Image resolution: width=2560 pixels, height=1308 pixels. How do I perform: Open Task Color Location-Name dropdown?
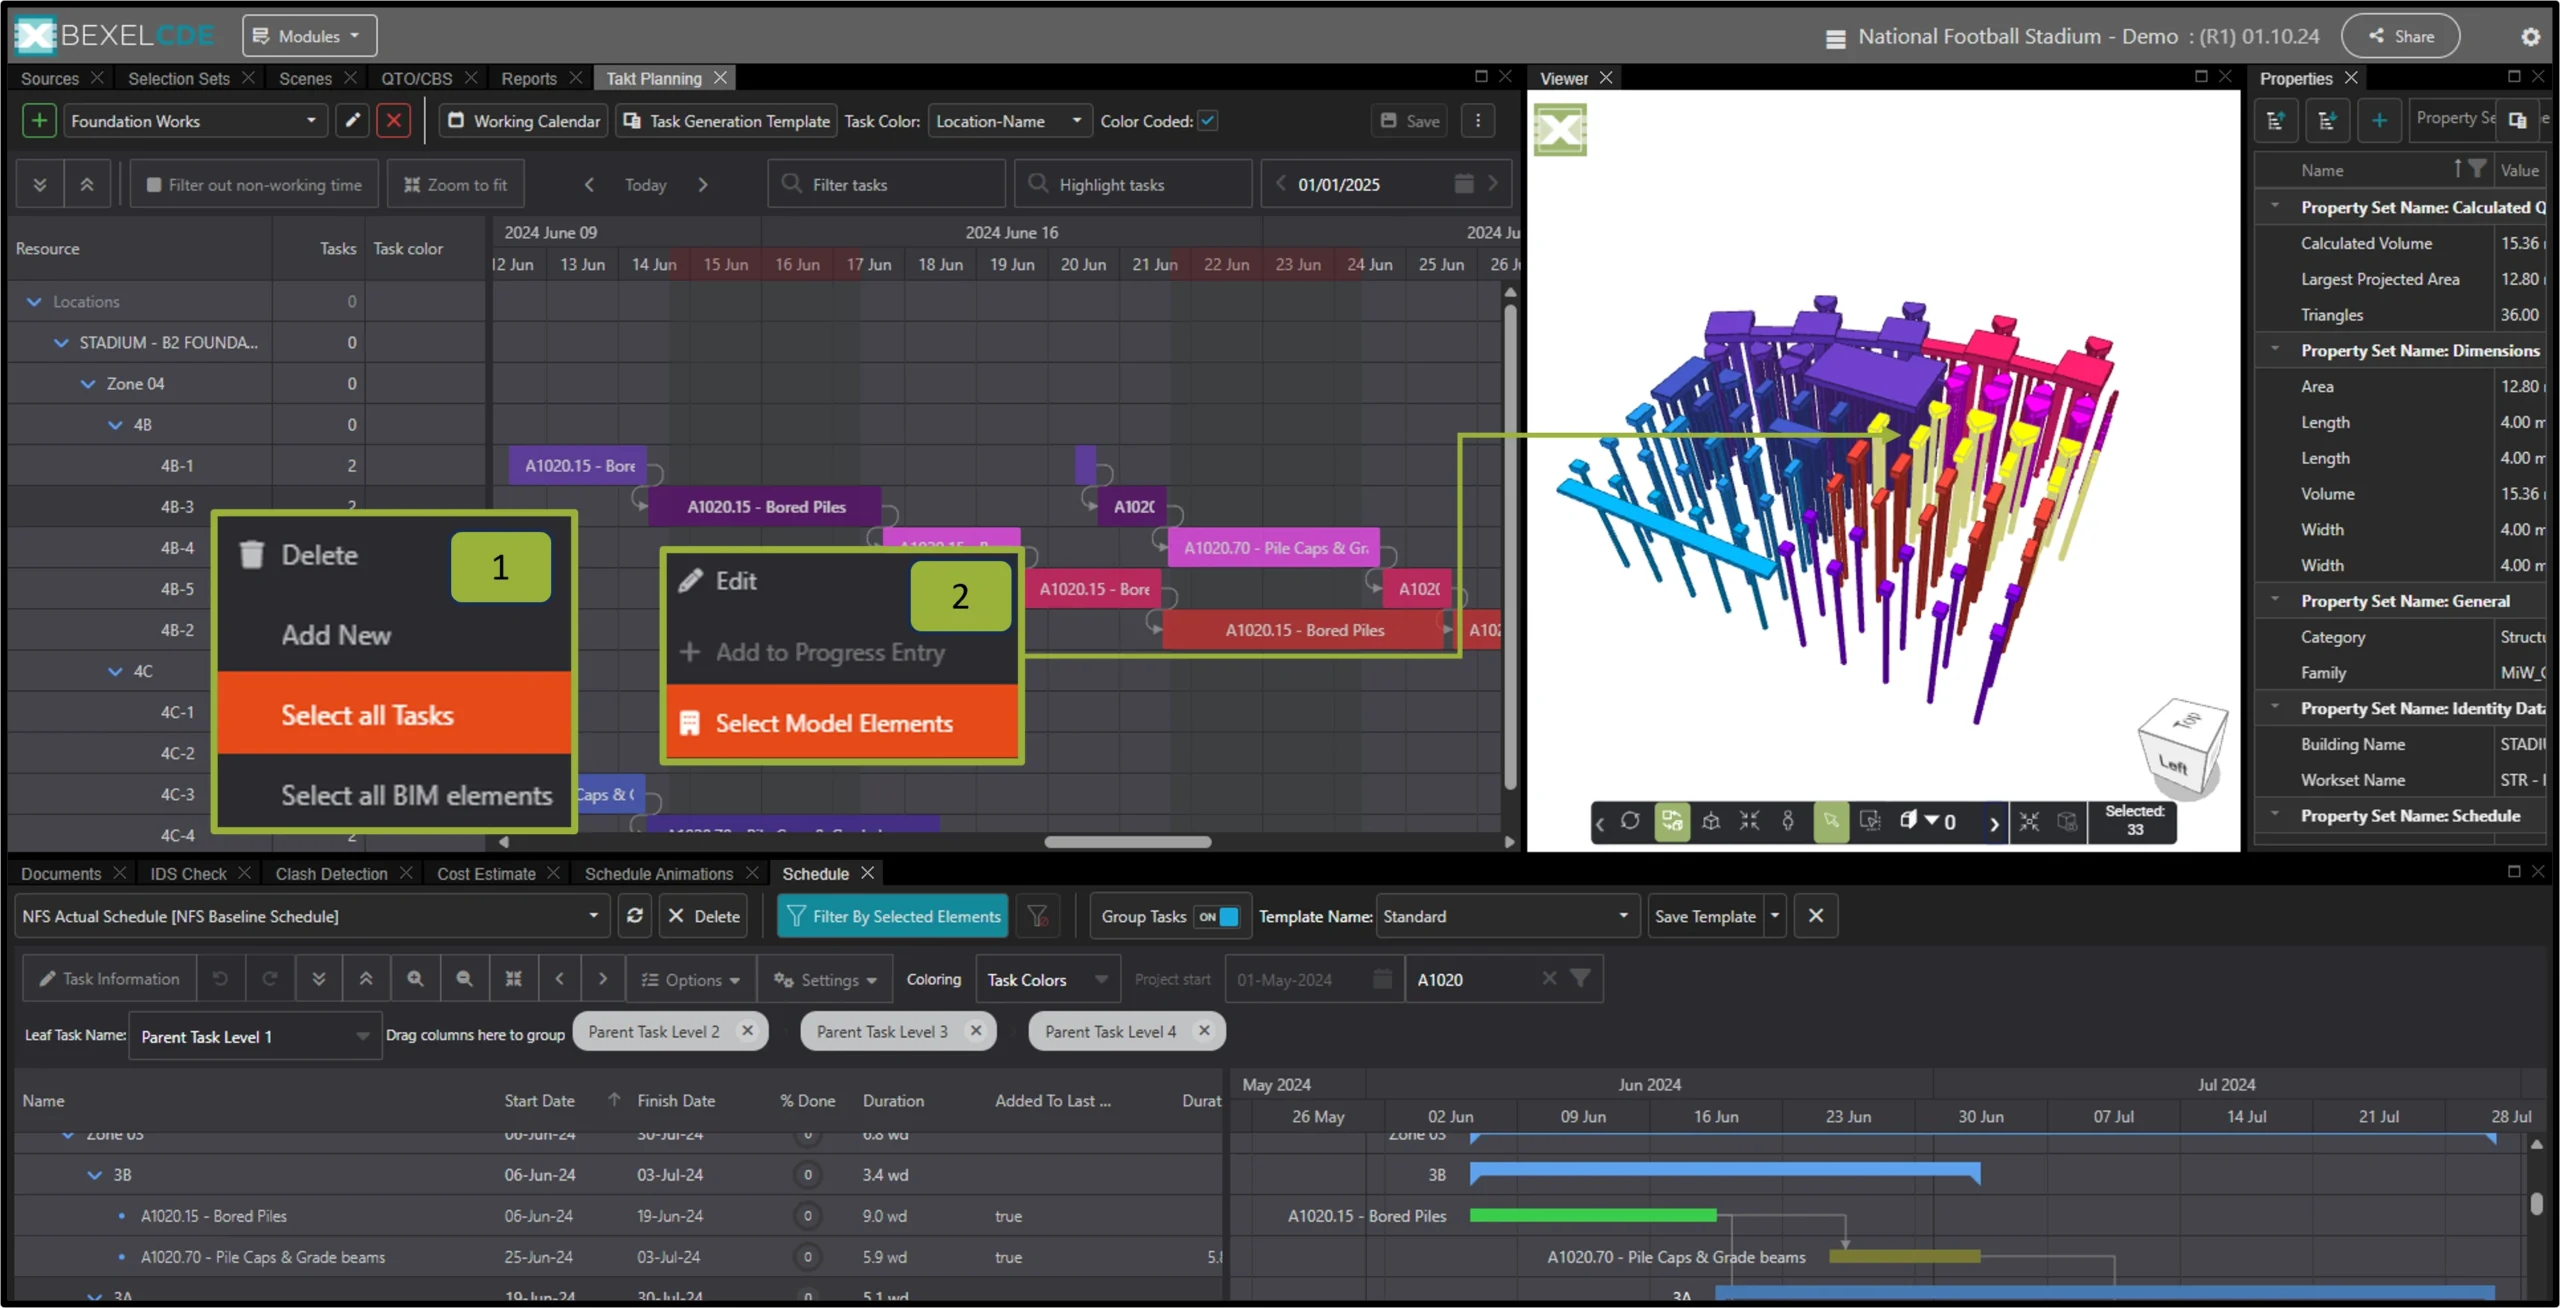tap(1009, 121)
